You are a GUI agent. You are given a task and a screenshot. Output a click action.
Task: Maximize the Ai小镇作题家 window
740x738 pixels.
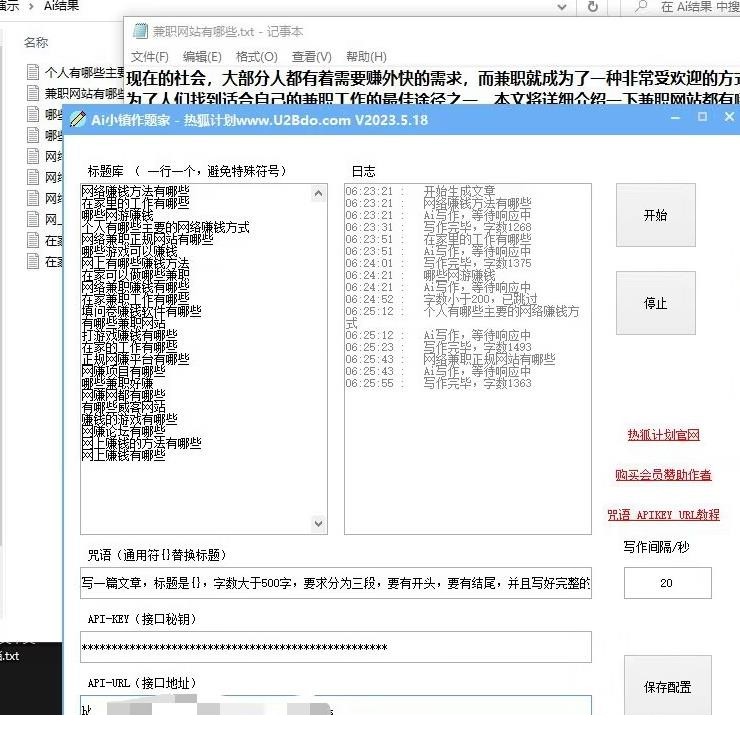(702, 117)
